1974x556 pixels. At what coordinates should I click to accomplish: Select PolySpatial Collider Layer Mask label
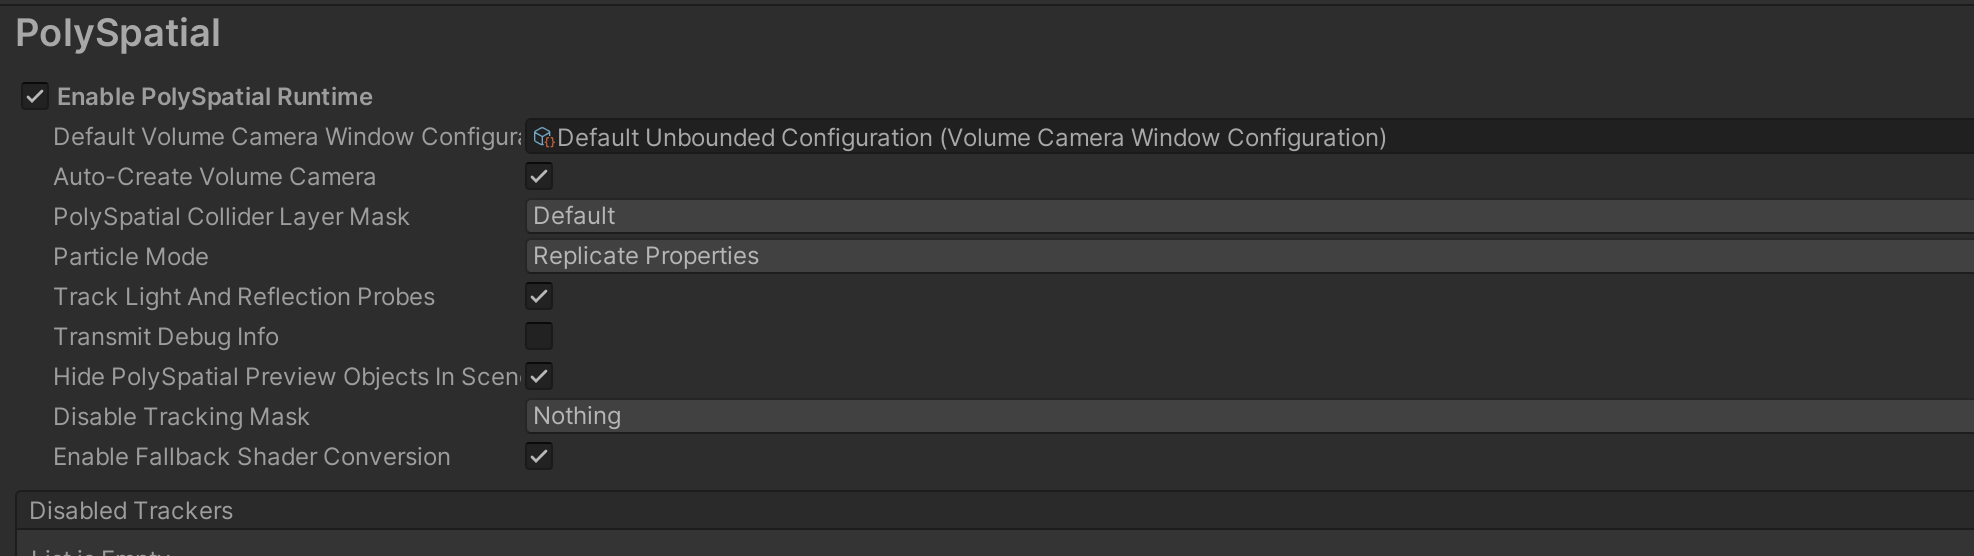pos(231,217)
